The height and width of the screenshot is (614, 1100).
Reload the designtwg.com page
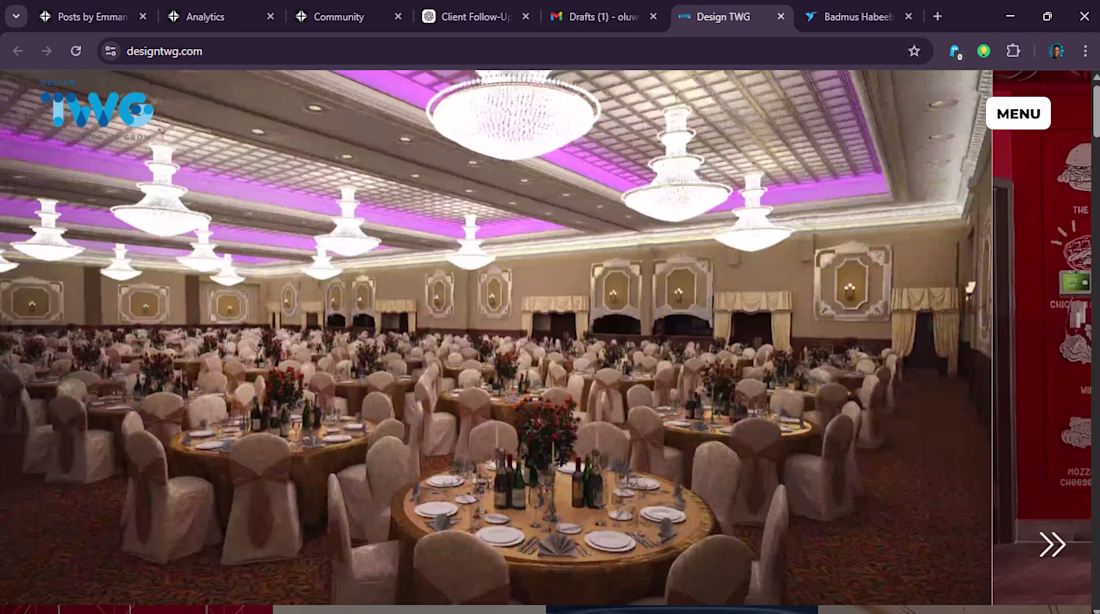[x=76, y=51]
